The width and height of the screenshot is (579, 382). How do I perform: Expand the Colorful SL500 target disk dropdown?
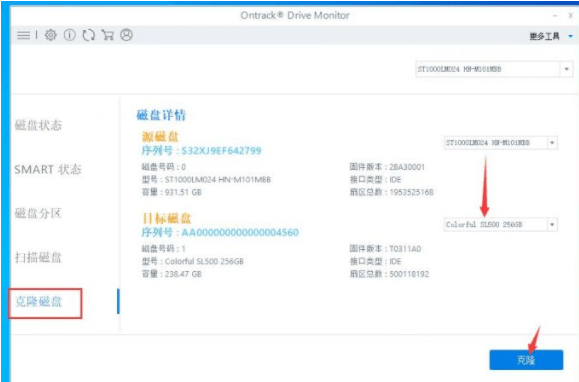(501, 224)
